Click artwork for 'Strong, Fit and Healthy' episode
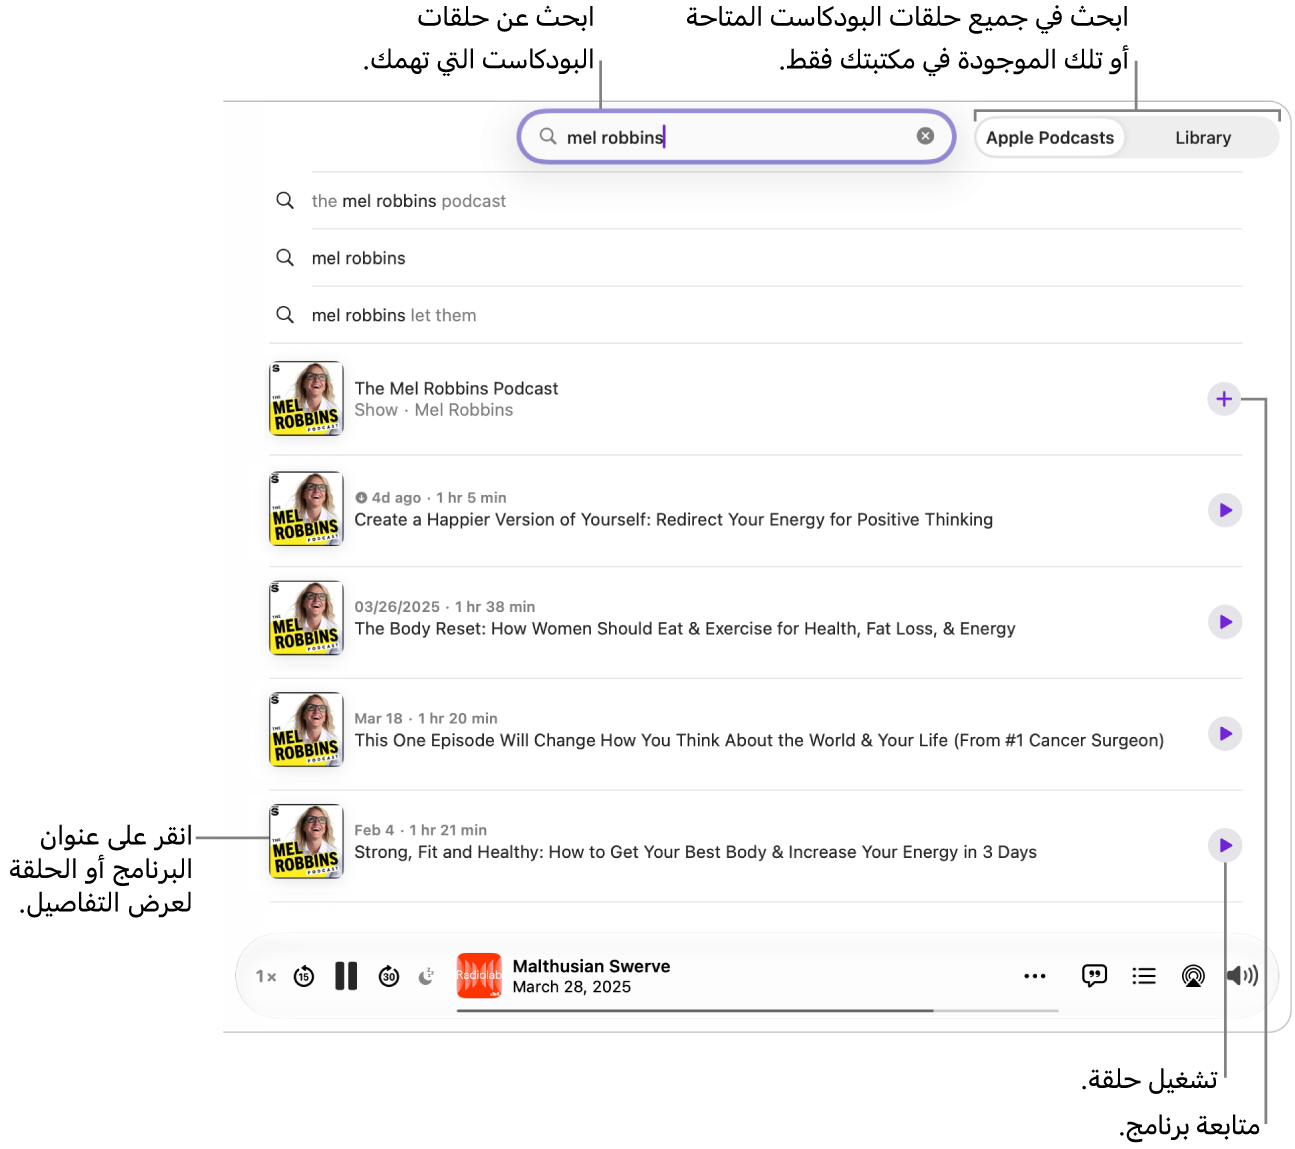The width and height of the screenshot is (1295, 1149). 306,842
